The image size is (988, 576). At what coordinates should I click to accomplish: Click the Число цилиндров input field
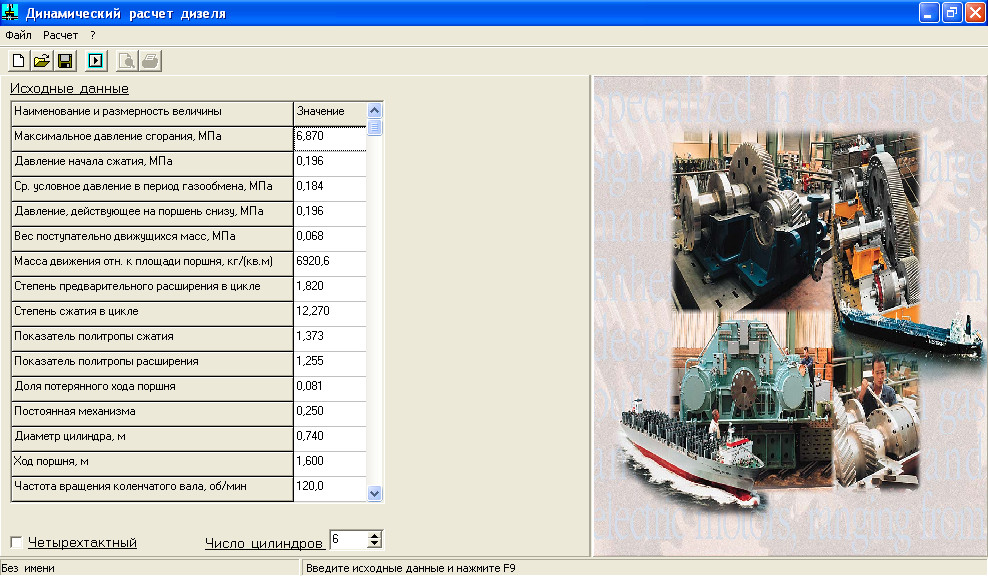coord(347,540)
